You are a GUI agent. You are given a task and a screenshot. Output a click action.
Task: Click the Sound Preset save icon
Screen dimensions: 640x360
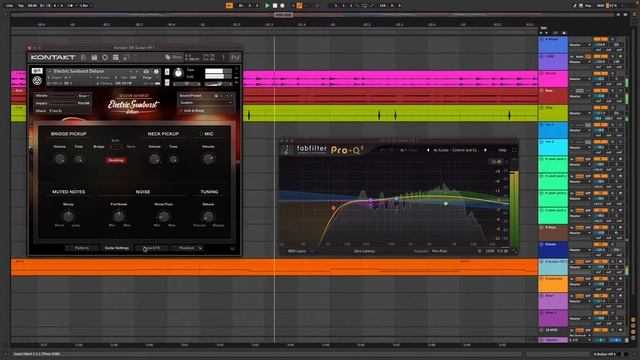(216, 96)
